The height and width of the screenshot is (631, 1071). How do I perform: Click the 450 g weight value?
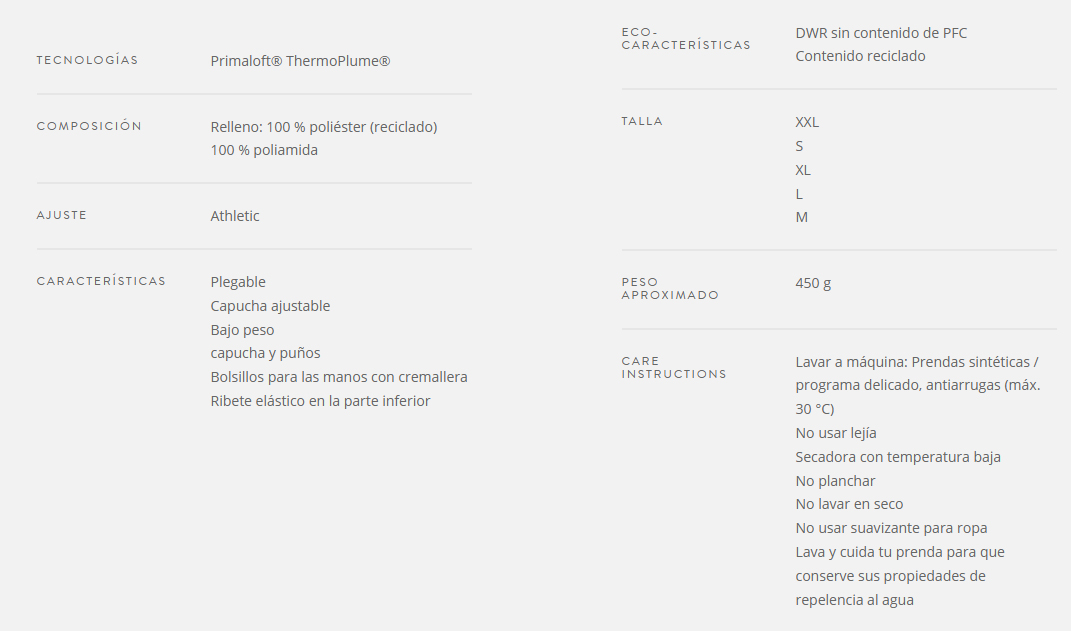pos(813,283)
